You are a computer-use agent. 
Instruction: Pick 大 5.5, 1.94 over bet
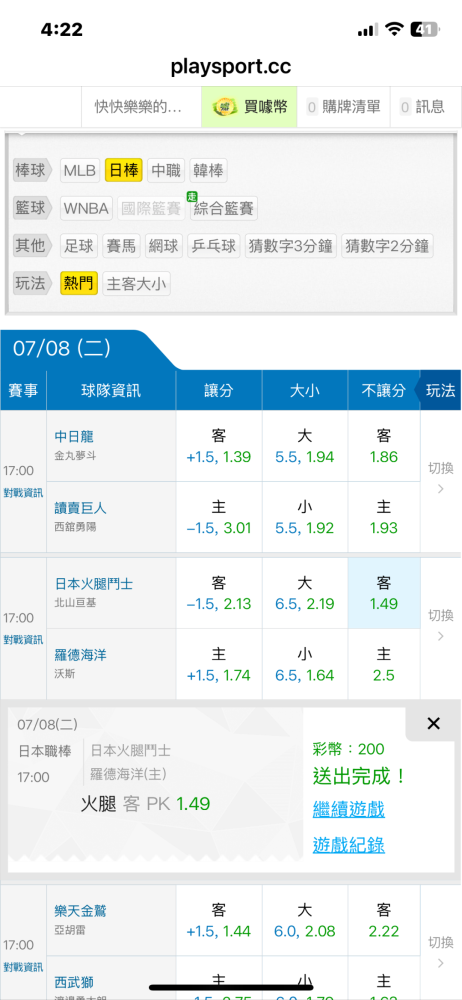[x=305, y=446]
